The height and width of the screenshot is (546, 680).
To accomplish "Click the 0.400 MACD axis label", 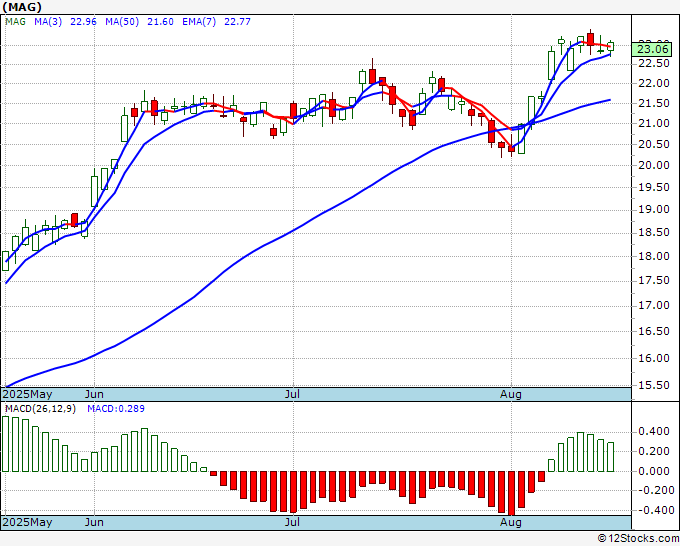I will click(x=654, y=432).
